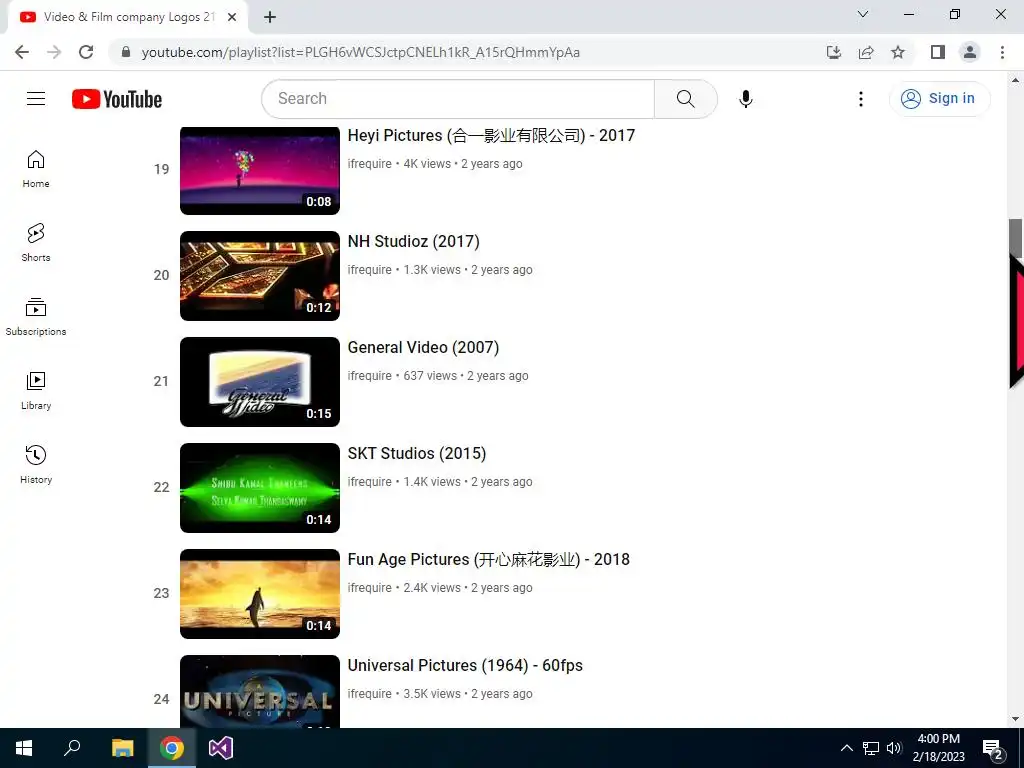The width and height of the screenshot is (1024, 768).
Task: Open Windows taskbar search
Action: click(72, 748)
